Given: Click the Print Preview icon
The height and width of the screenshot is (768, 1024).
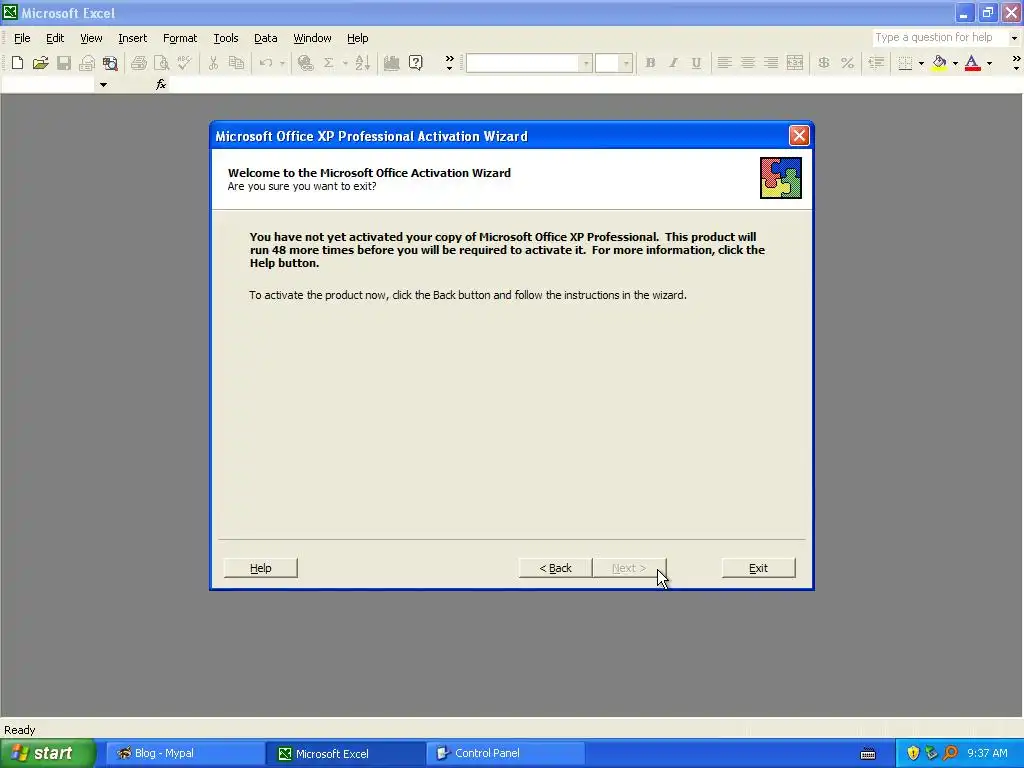Looking at the screenshot, I should (x=161, y=63).
